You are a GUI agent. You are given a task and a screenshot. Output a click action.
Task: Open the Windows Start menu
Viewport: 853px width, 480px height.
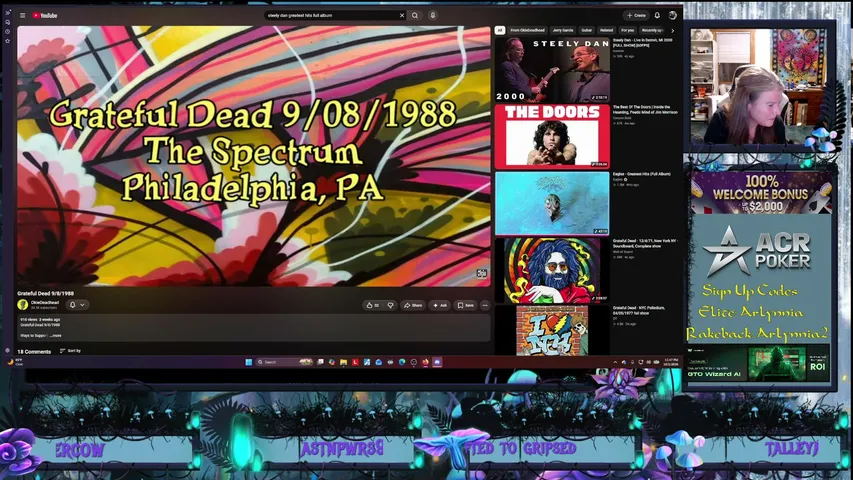[x=249, y=362]
